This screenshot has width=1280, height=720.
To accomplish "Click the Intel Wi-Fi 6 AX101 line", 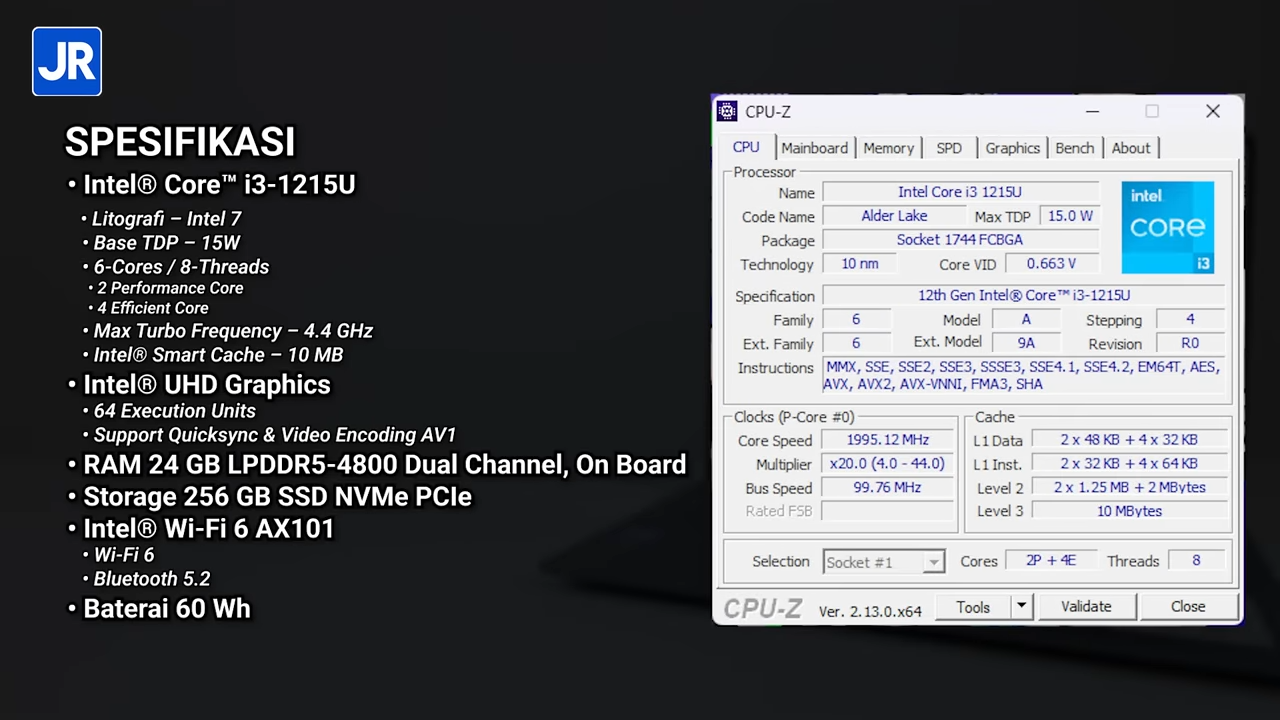I will click(208, 529).
